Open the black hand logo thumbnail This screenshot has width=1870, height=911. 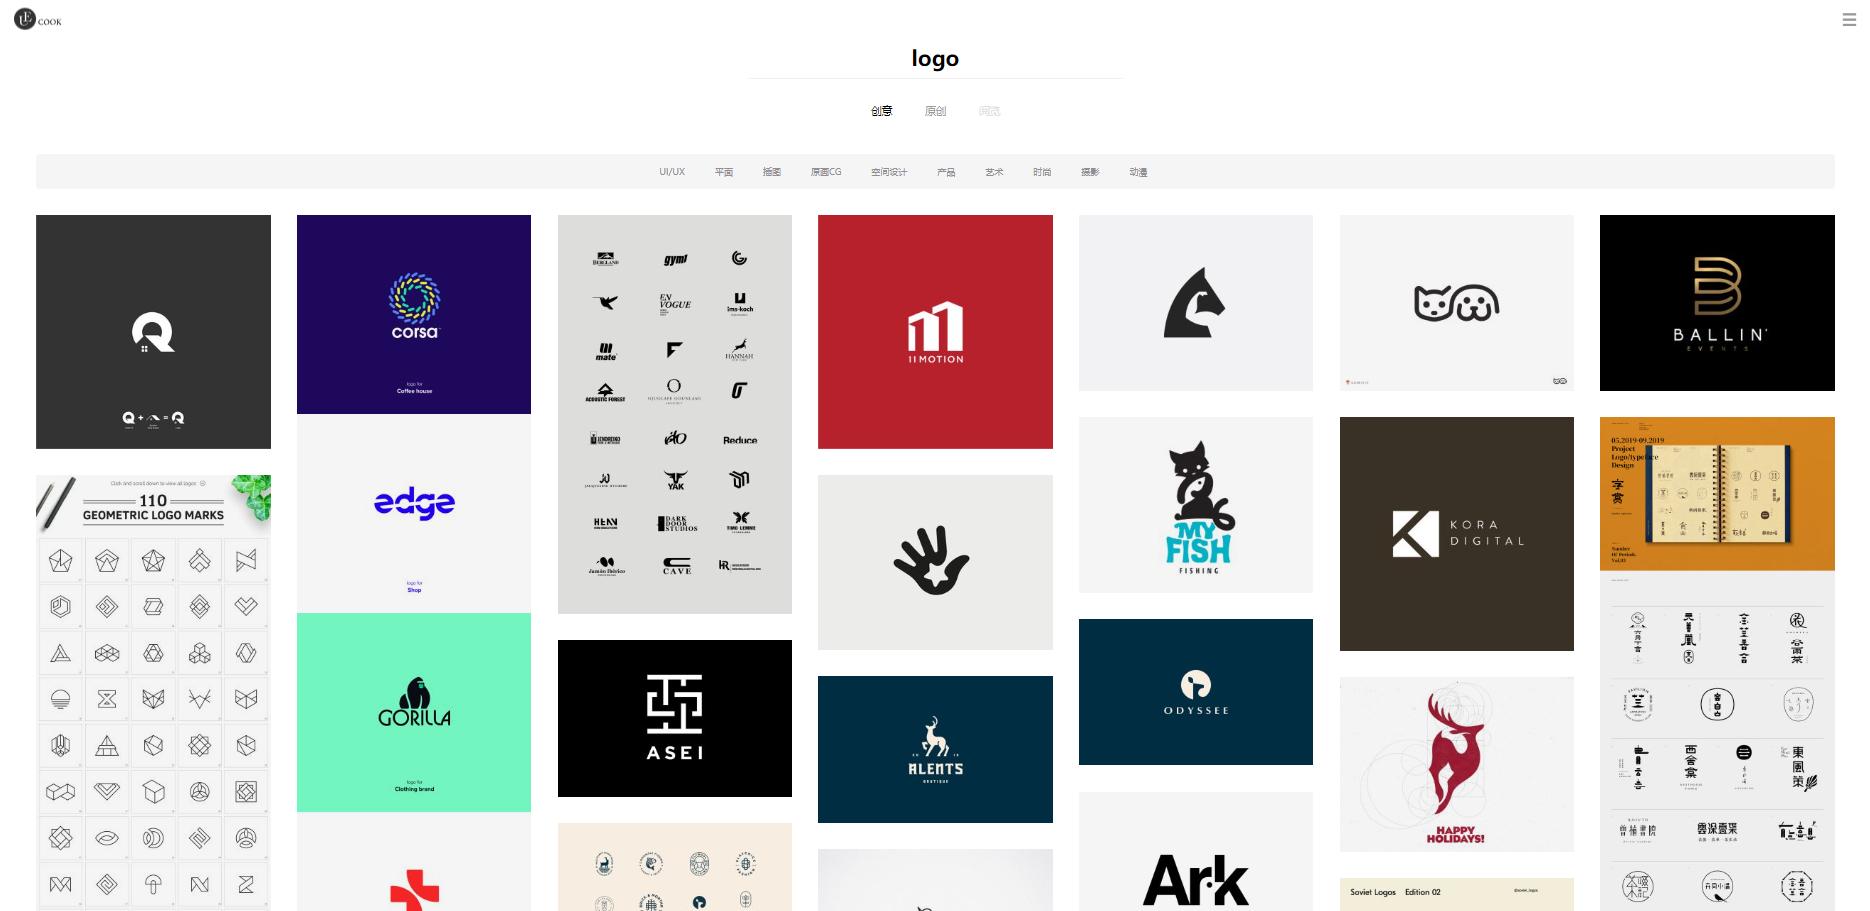pyautogui.click(x=935, y=562)
